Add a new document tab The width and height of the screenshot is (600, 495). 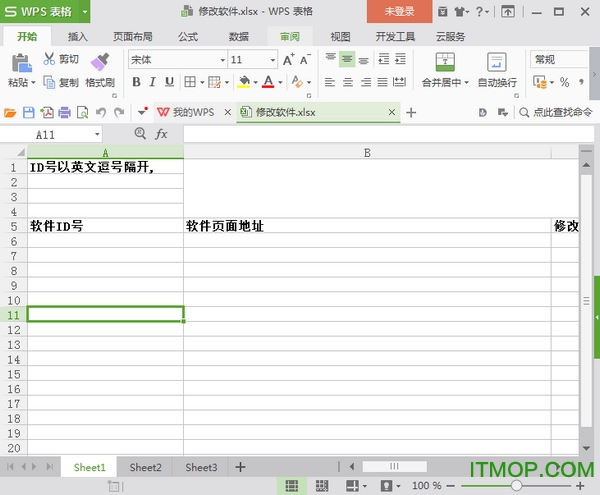coord(411,112)
